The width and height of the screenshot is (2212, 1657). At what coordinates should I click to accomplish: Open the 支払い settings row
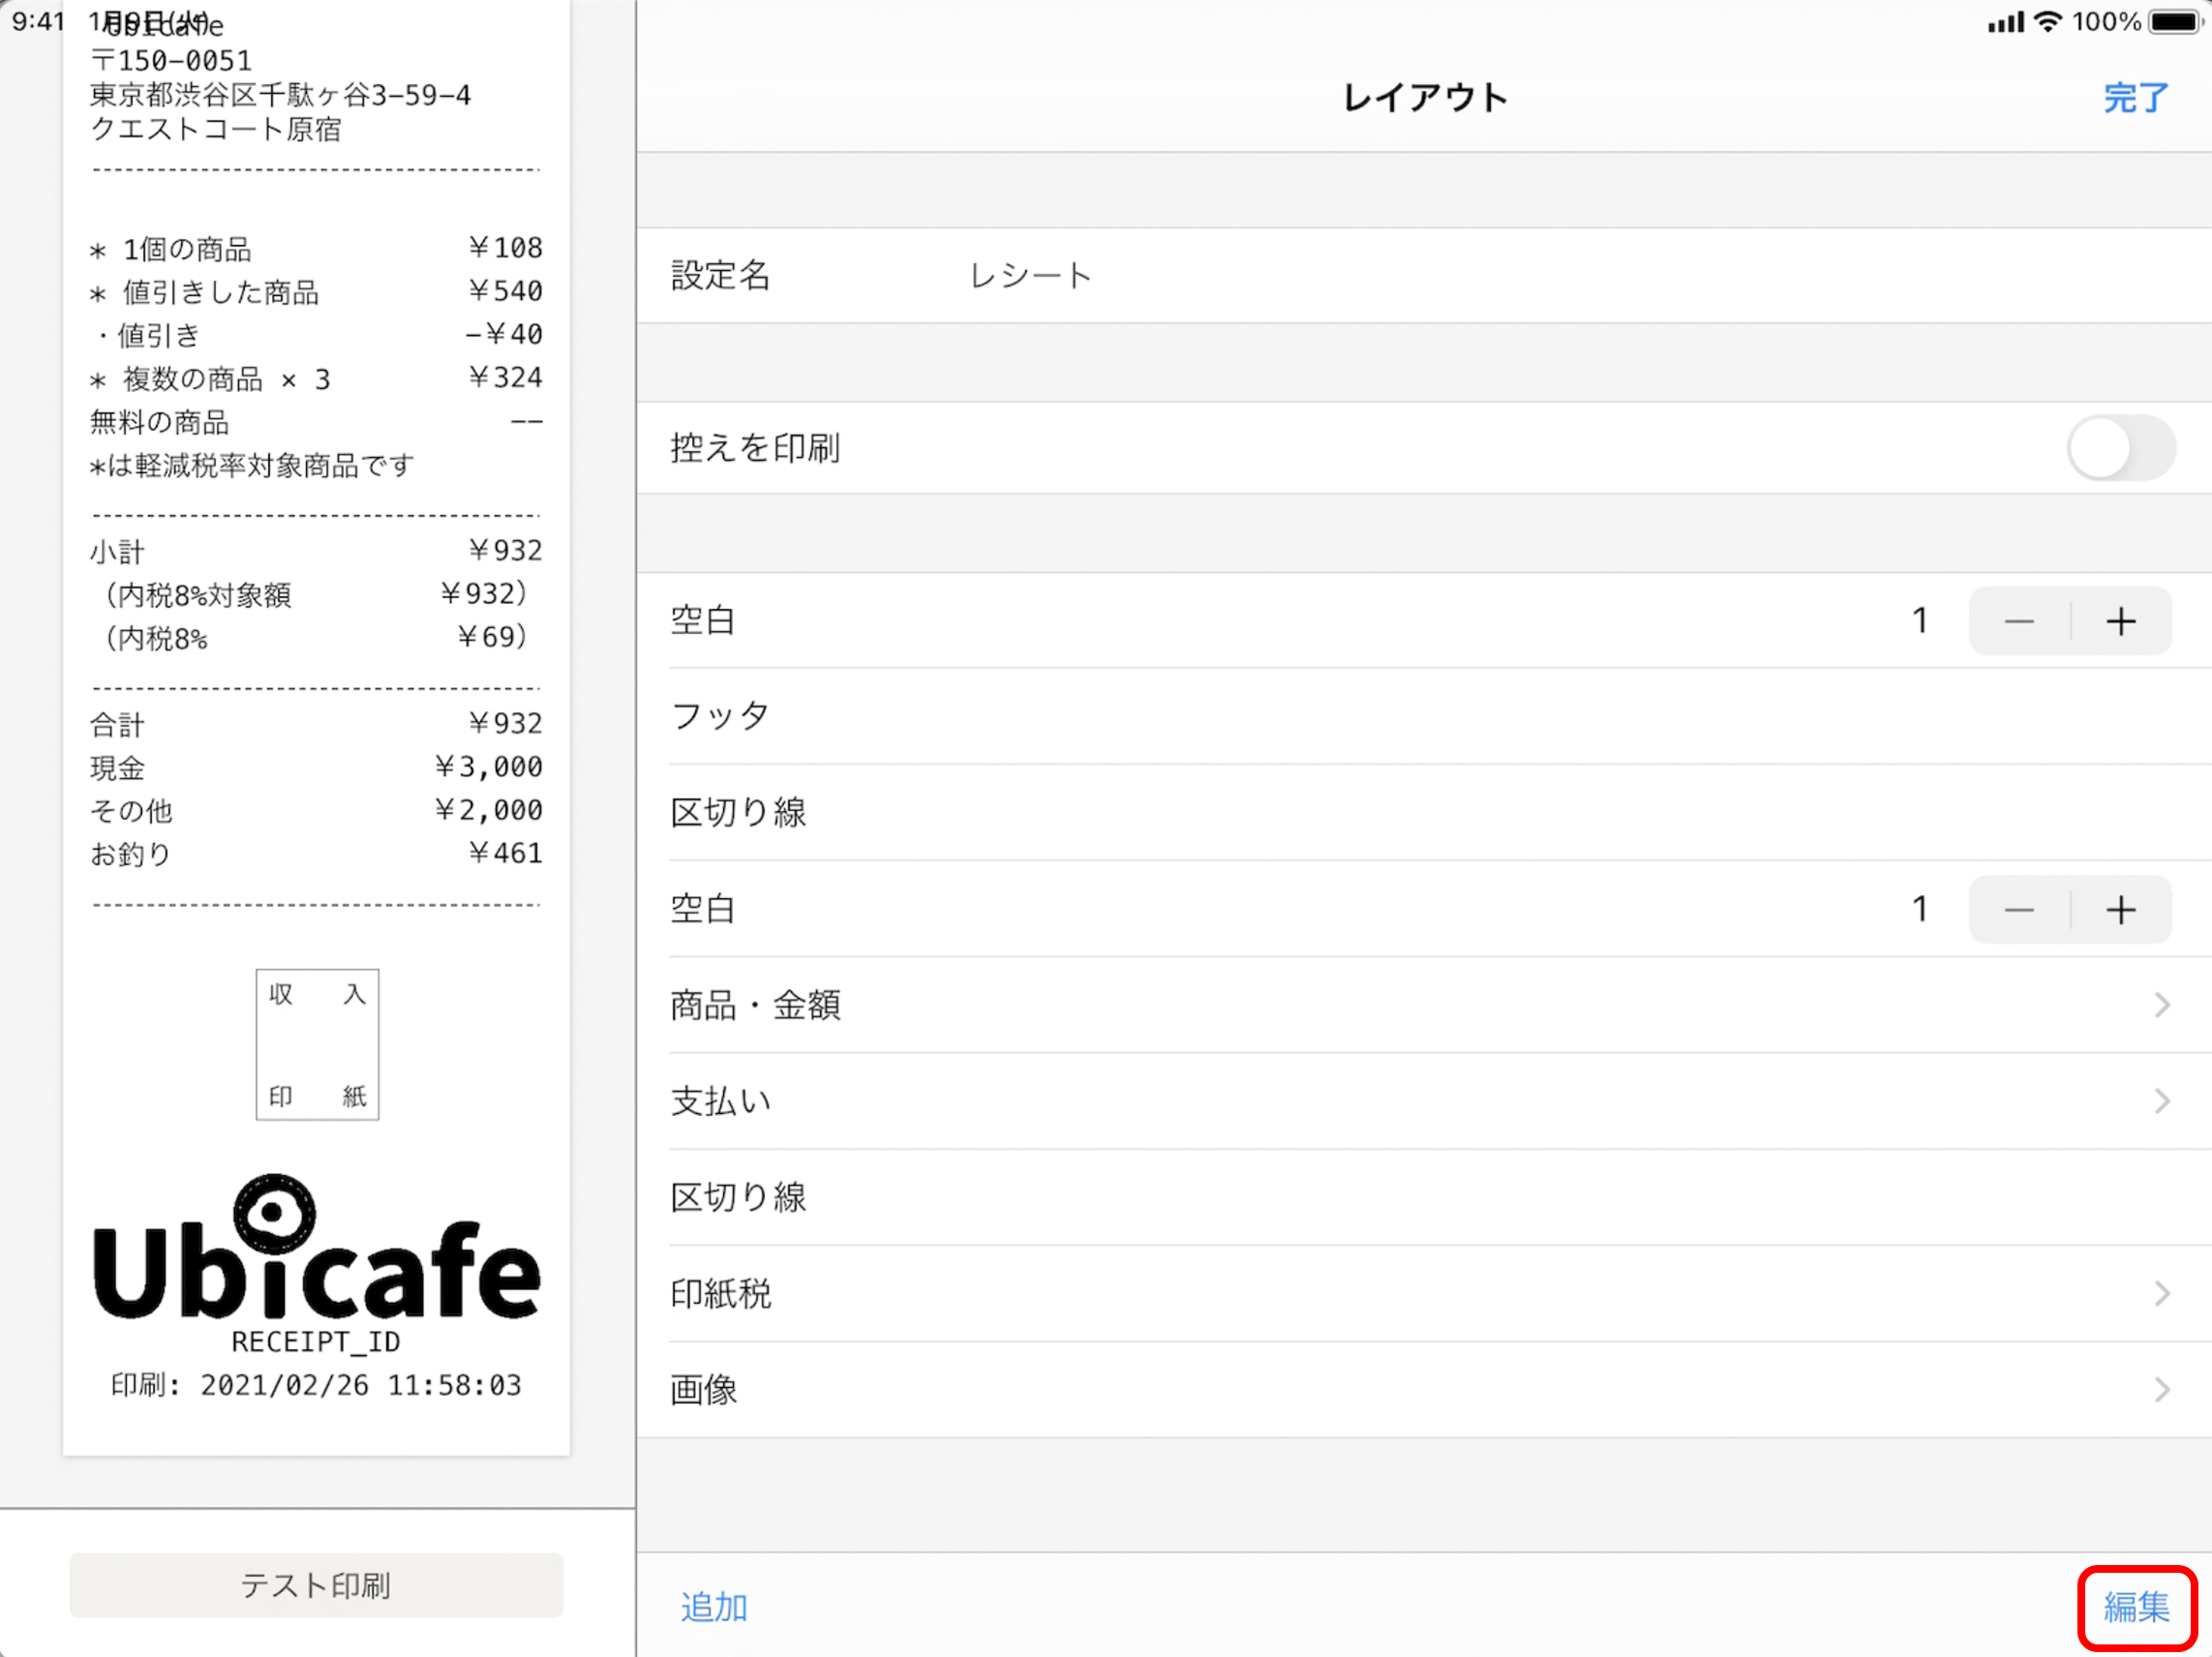tap(1423, 1100)
